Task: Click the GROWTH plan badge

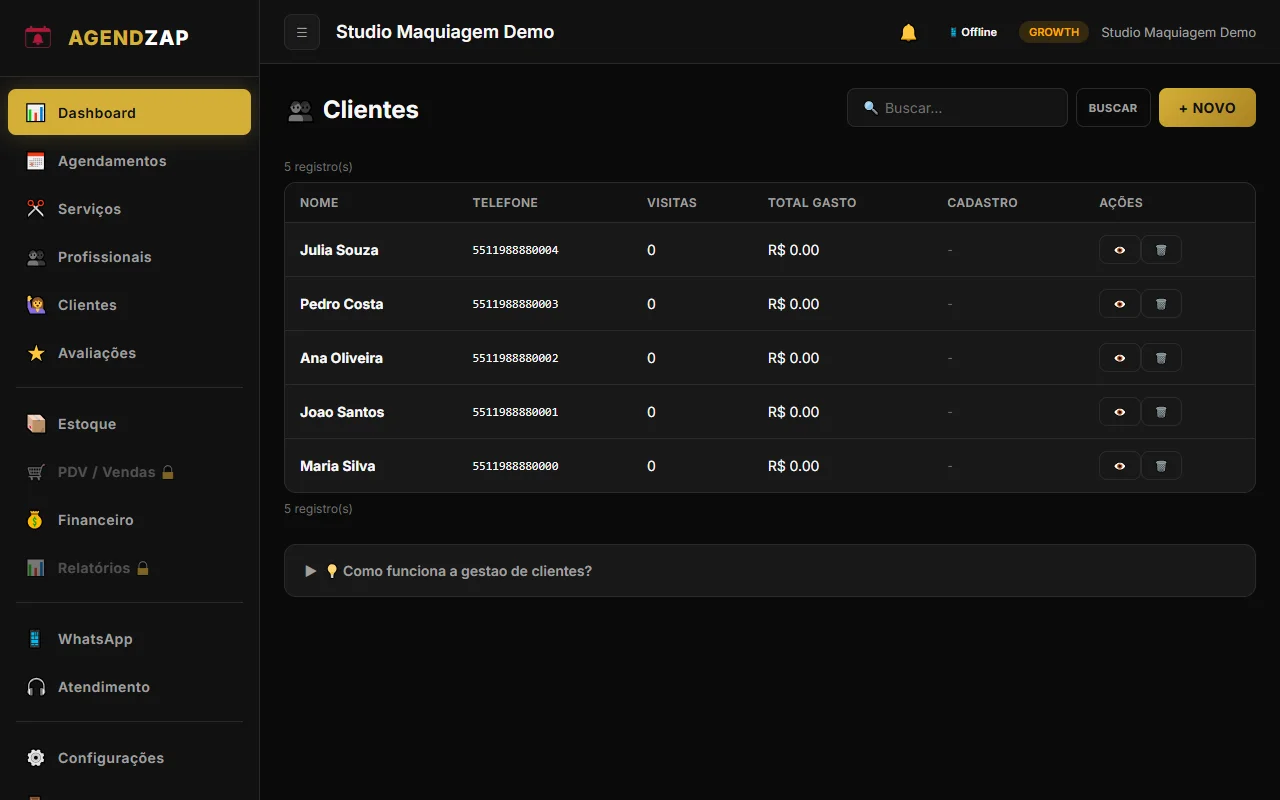Action: pyautogui.click(x=1053, y=32)
